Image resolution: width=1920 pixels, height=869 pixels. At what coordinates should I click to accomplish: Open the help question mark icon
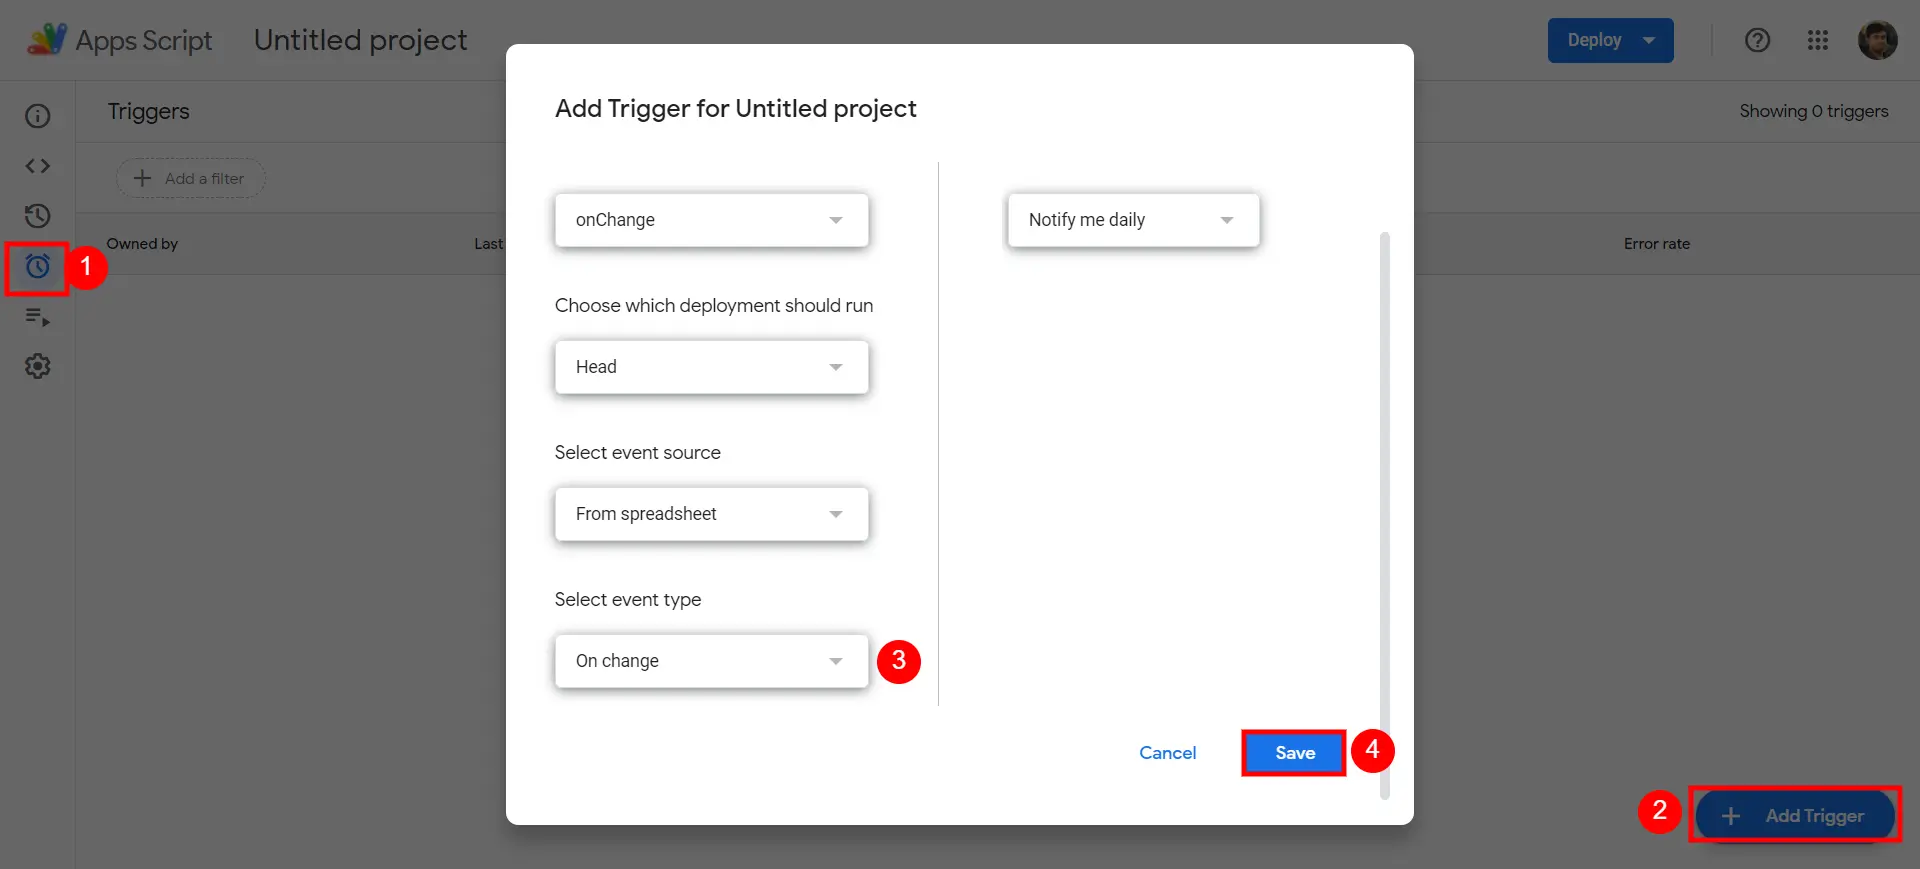[1757, 40]
